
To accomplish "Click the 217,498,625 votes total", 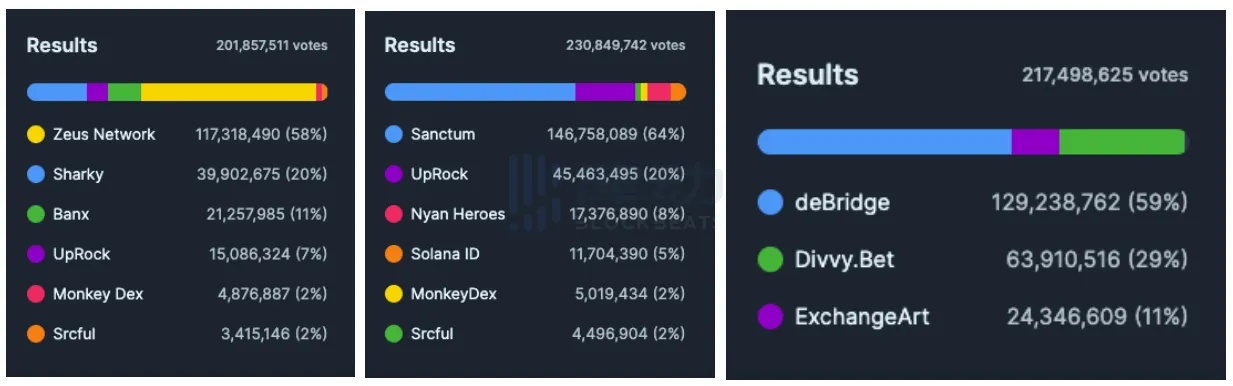I will (1105, 75).
